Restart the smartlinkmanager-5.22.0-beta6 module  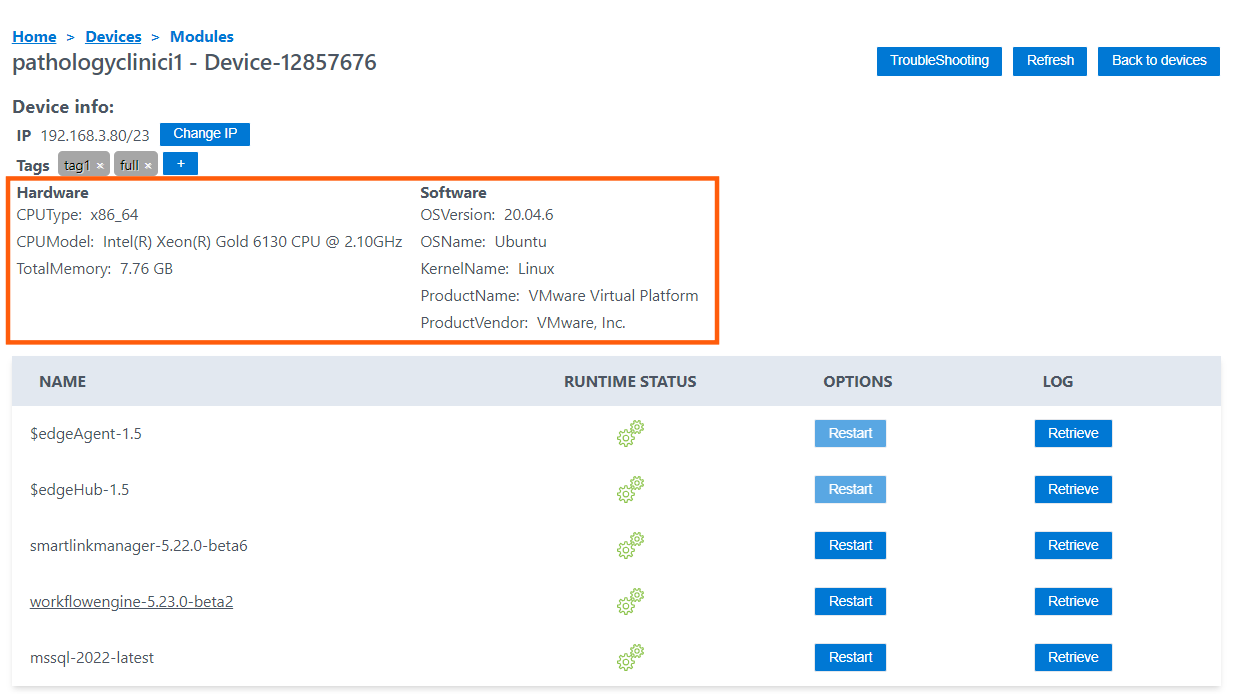coord(850,546)
